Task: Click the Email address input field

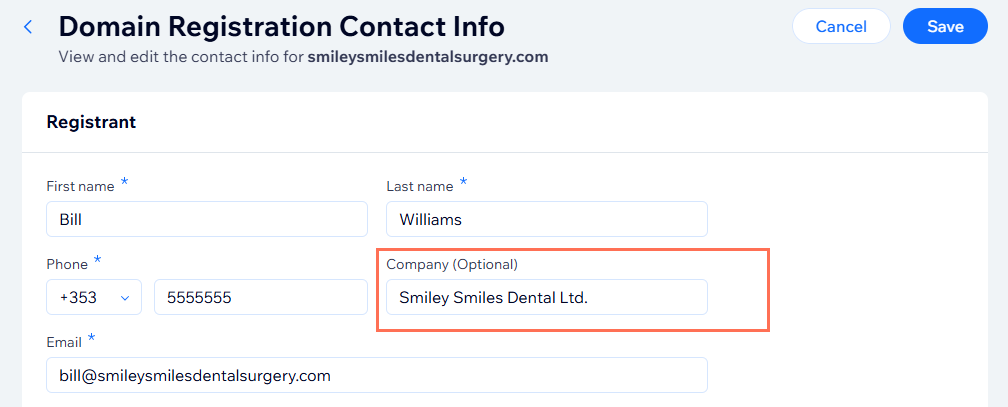Action: click(x=376, y=375)
